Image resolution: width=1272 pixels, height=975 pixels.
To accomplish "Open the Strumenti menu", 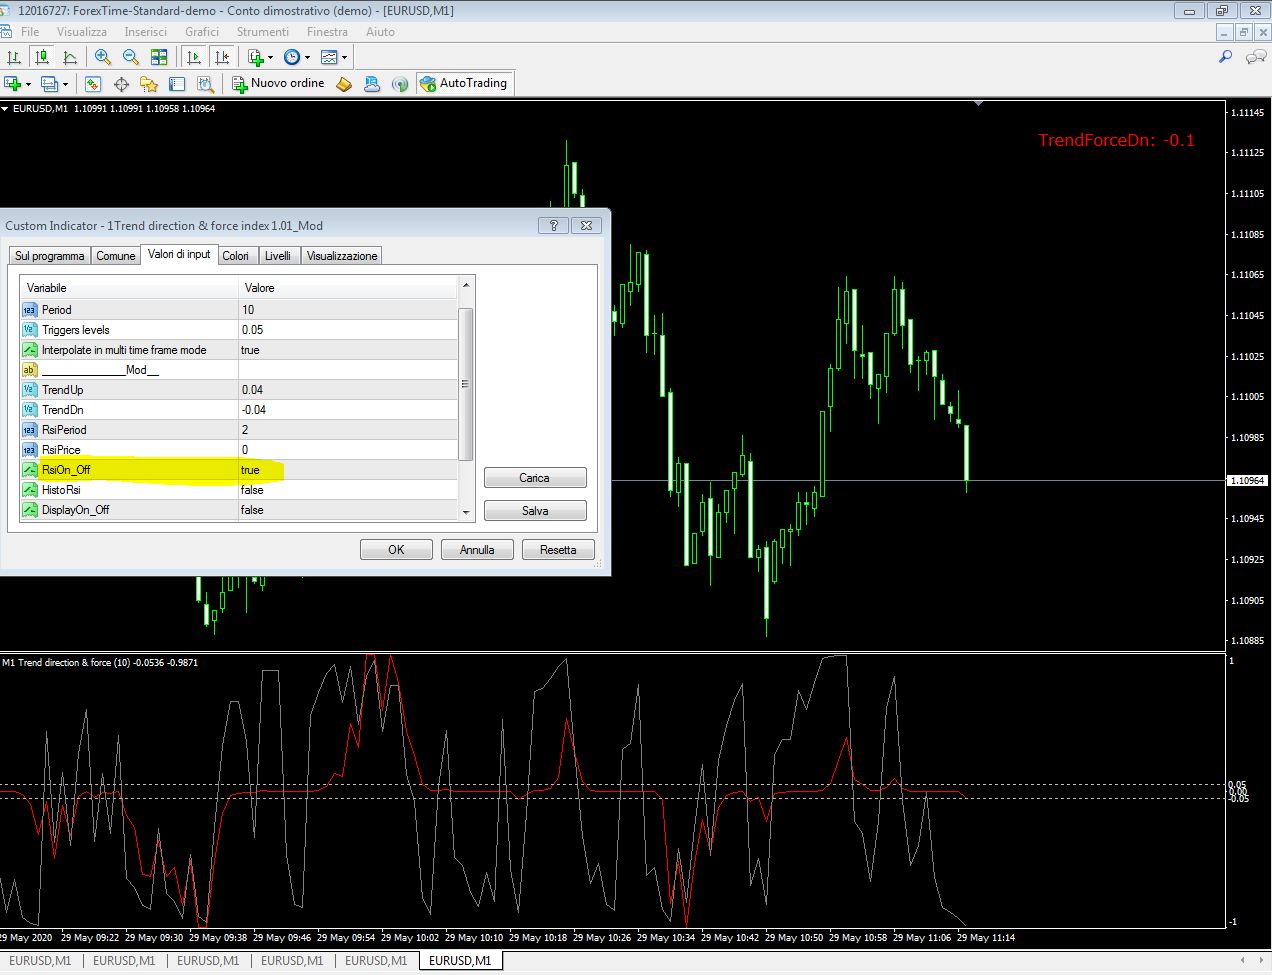I will click(x=263, y=32).
